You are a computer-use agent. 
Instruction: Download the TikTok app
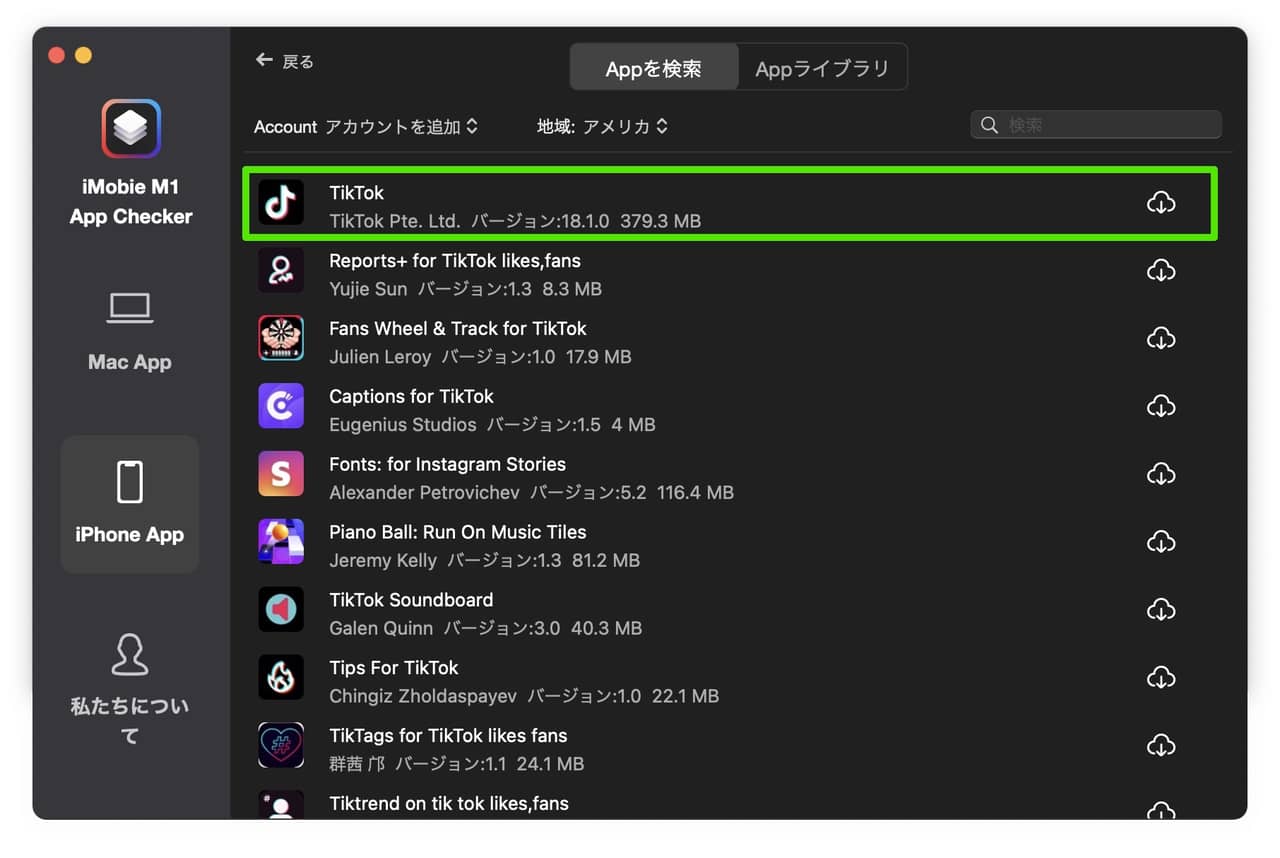(x=1161, y=203)
